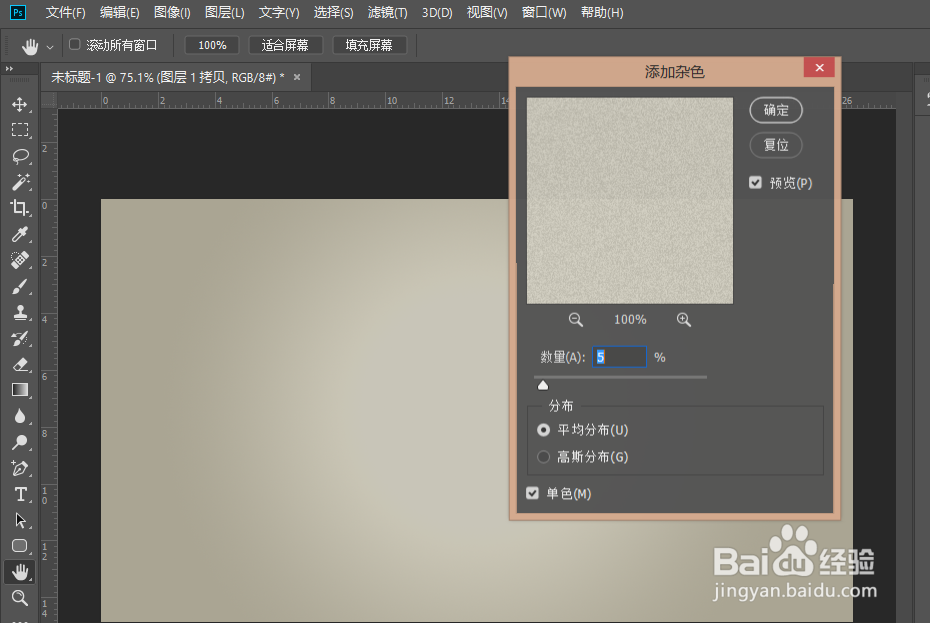930x623 pixels.
Task: Select the 高斯分布 radio button
Action: (x=543, y=456)
